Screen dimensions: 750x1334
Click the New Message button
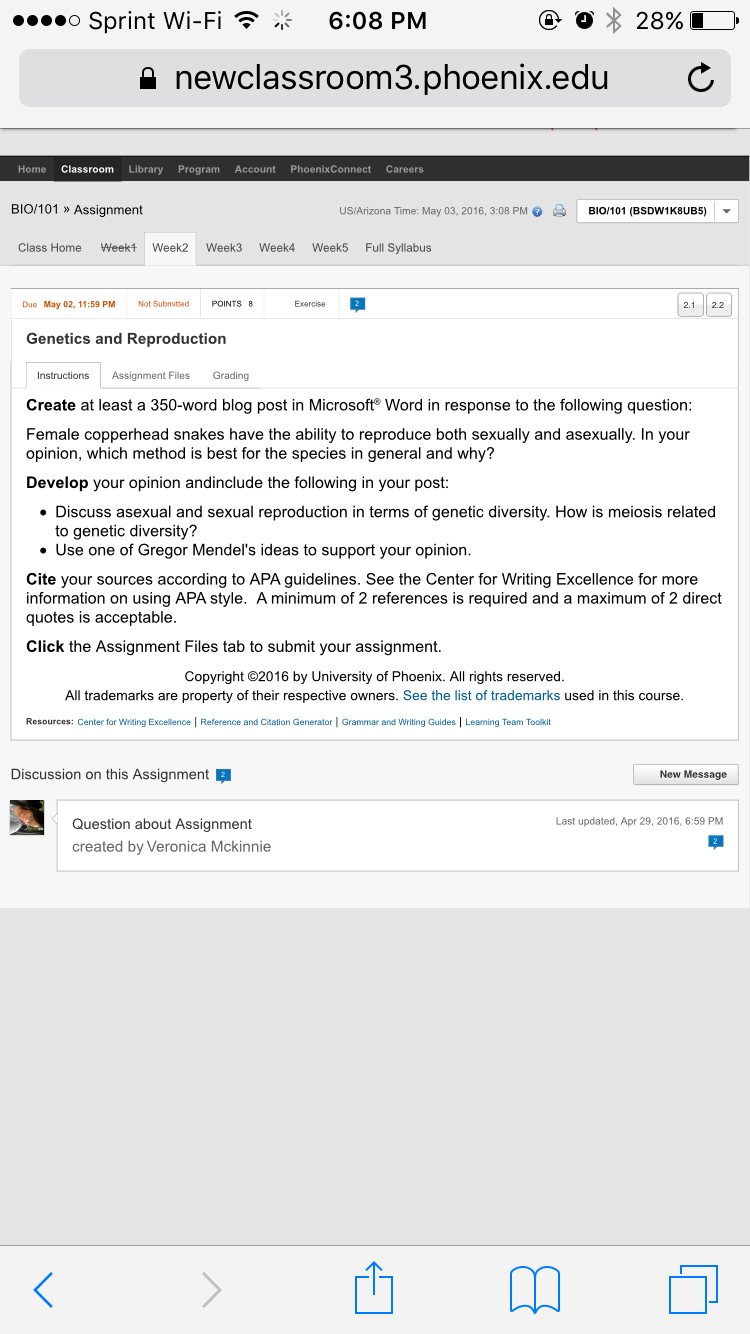(686, 774)
